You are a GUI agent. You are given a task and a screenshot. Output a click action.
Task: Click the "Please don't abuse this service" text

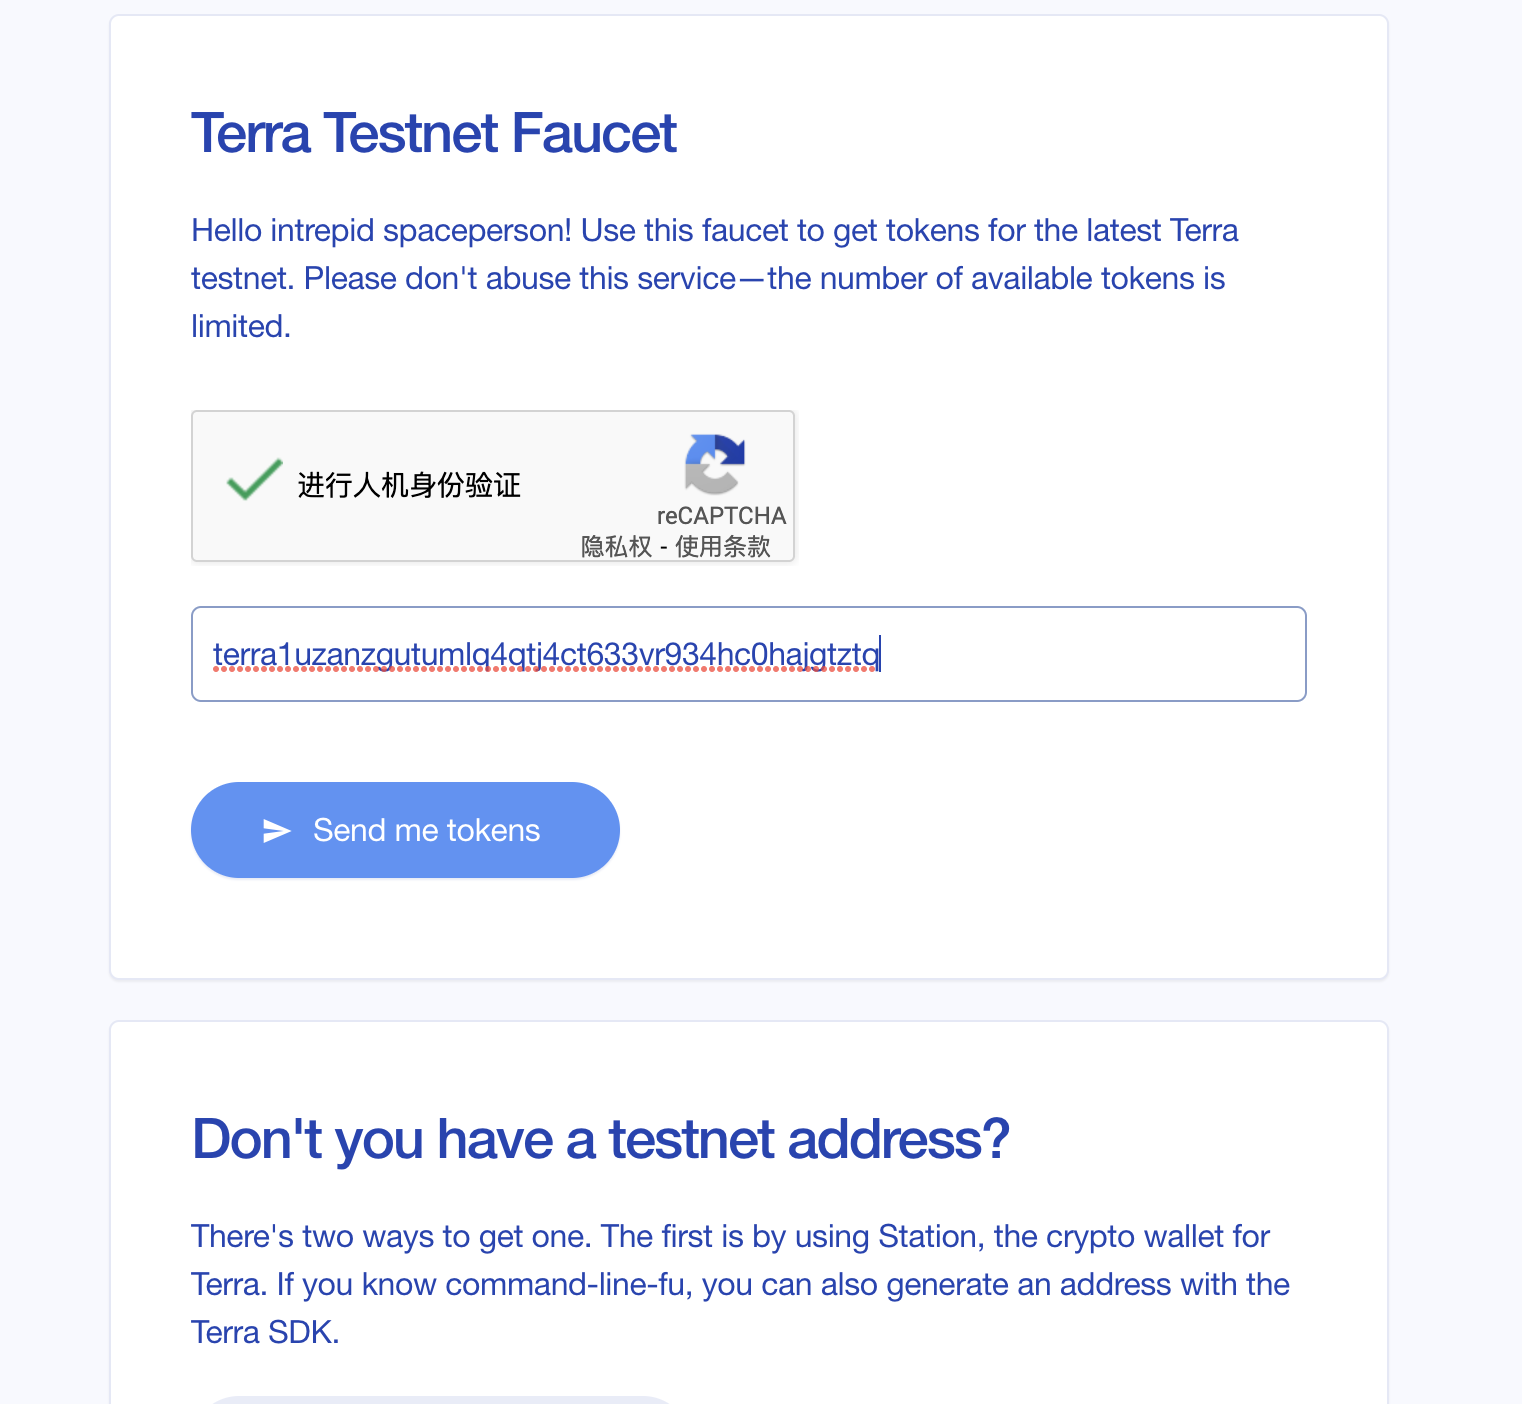[520, 279]
